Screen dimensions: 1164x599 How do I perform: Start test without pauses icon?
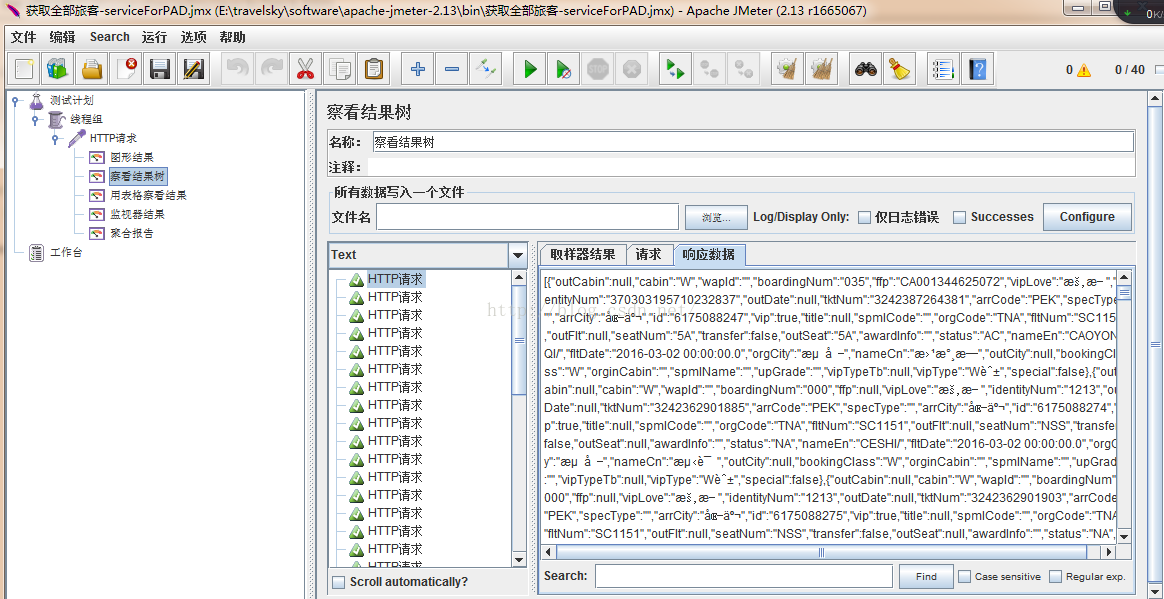point(563,69)
